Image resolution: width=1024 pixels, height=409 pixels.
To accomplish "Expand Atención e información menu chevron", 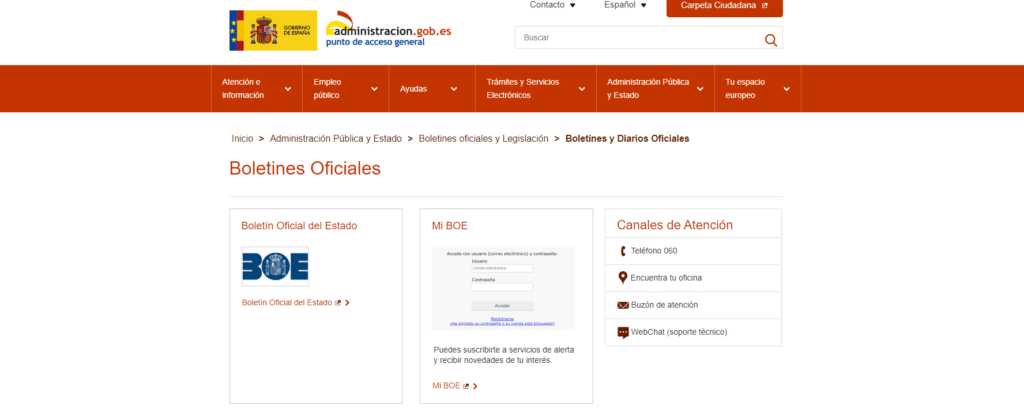I will pyautogui.click(x=288, y=89).
